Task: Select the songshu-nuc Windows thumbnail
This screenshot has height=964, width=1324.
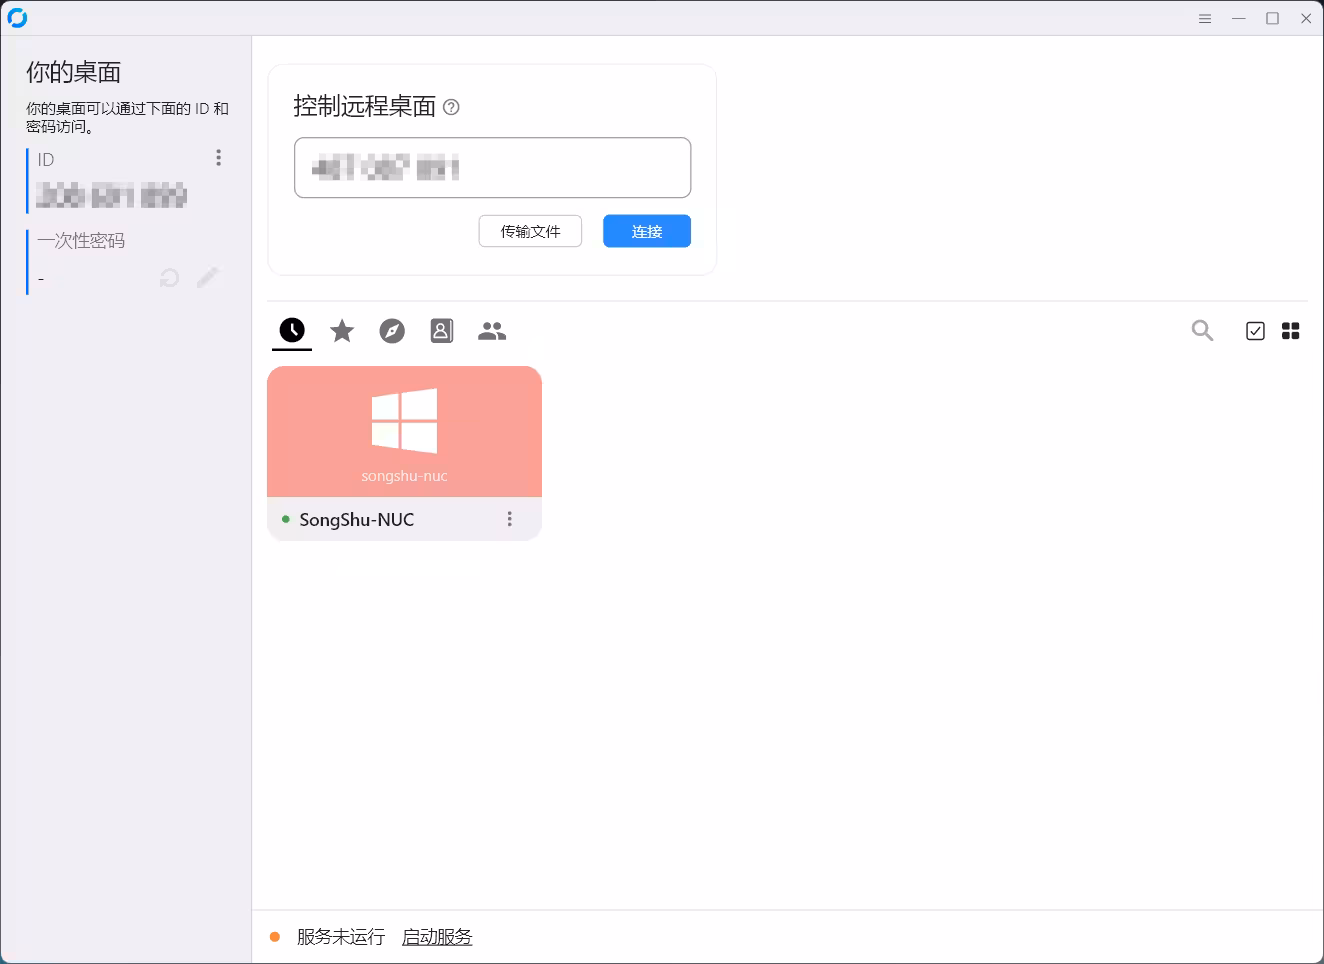Action: 404,431
